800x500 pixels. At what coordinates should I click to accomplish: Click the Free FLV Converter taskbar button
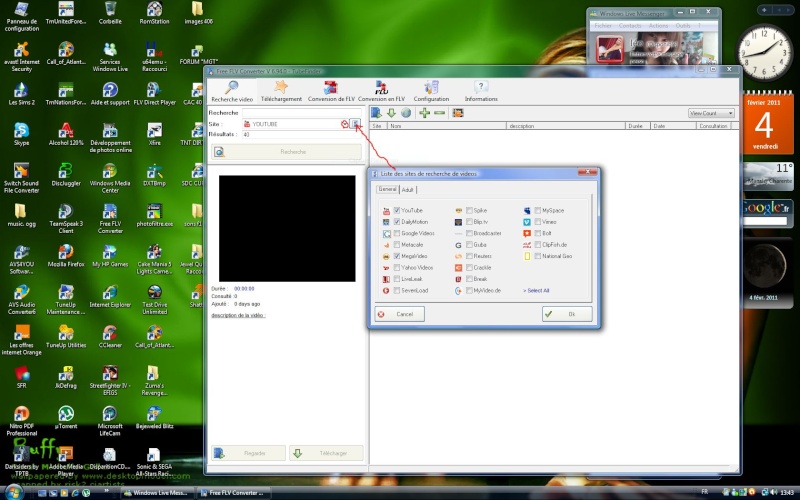click(233, 493)
